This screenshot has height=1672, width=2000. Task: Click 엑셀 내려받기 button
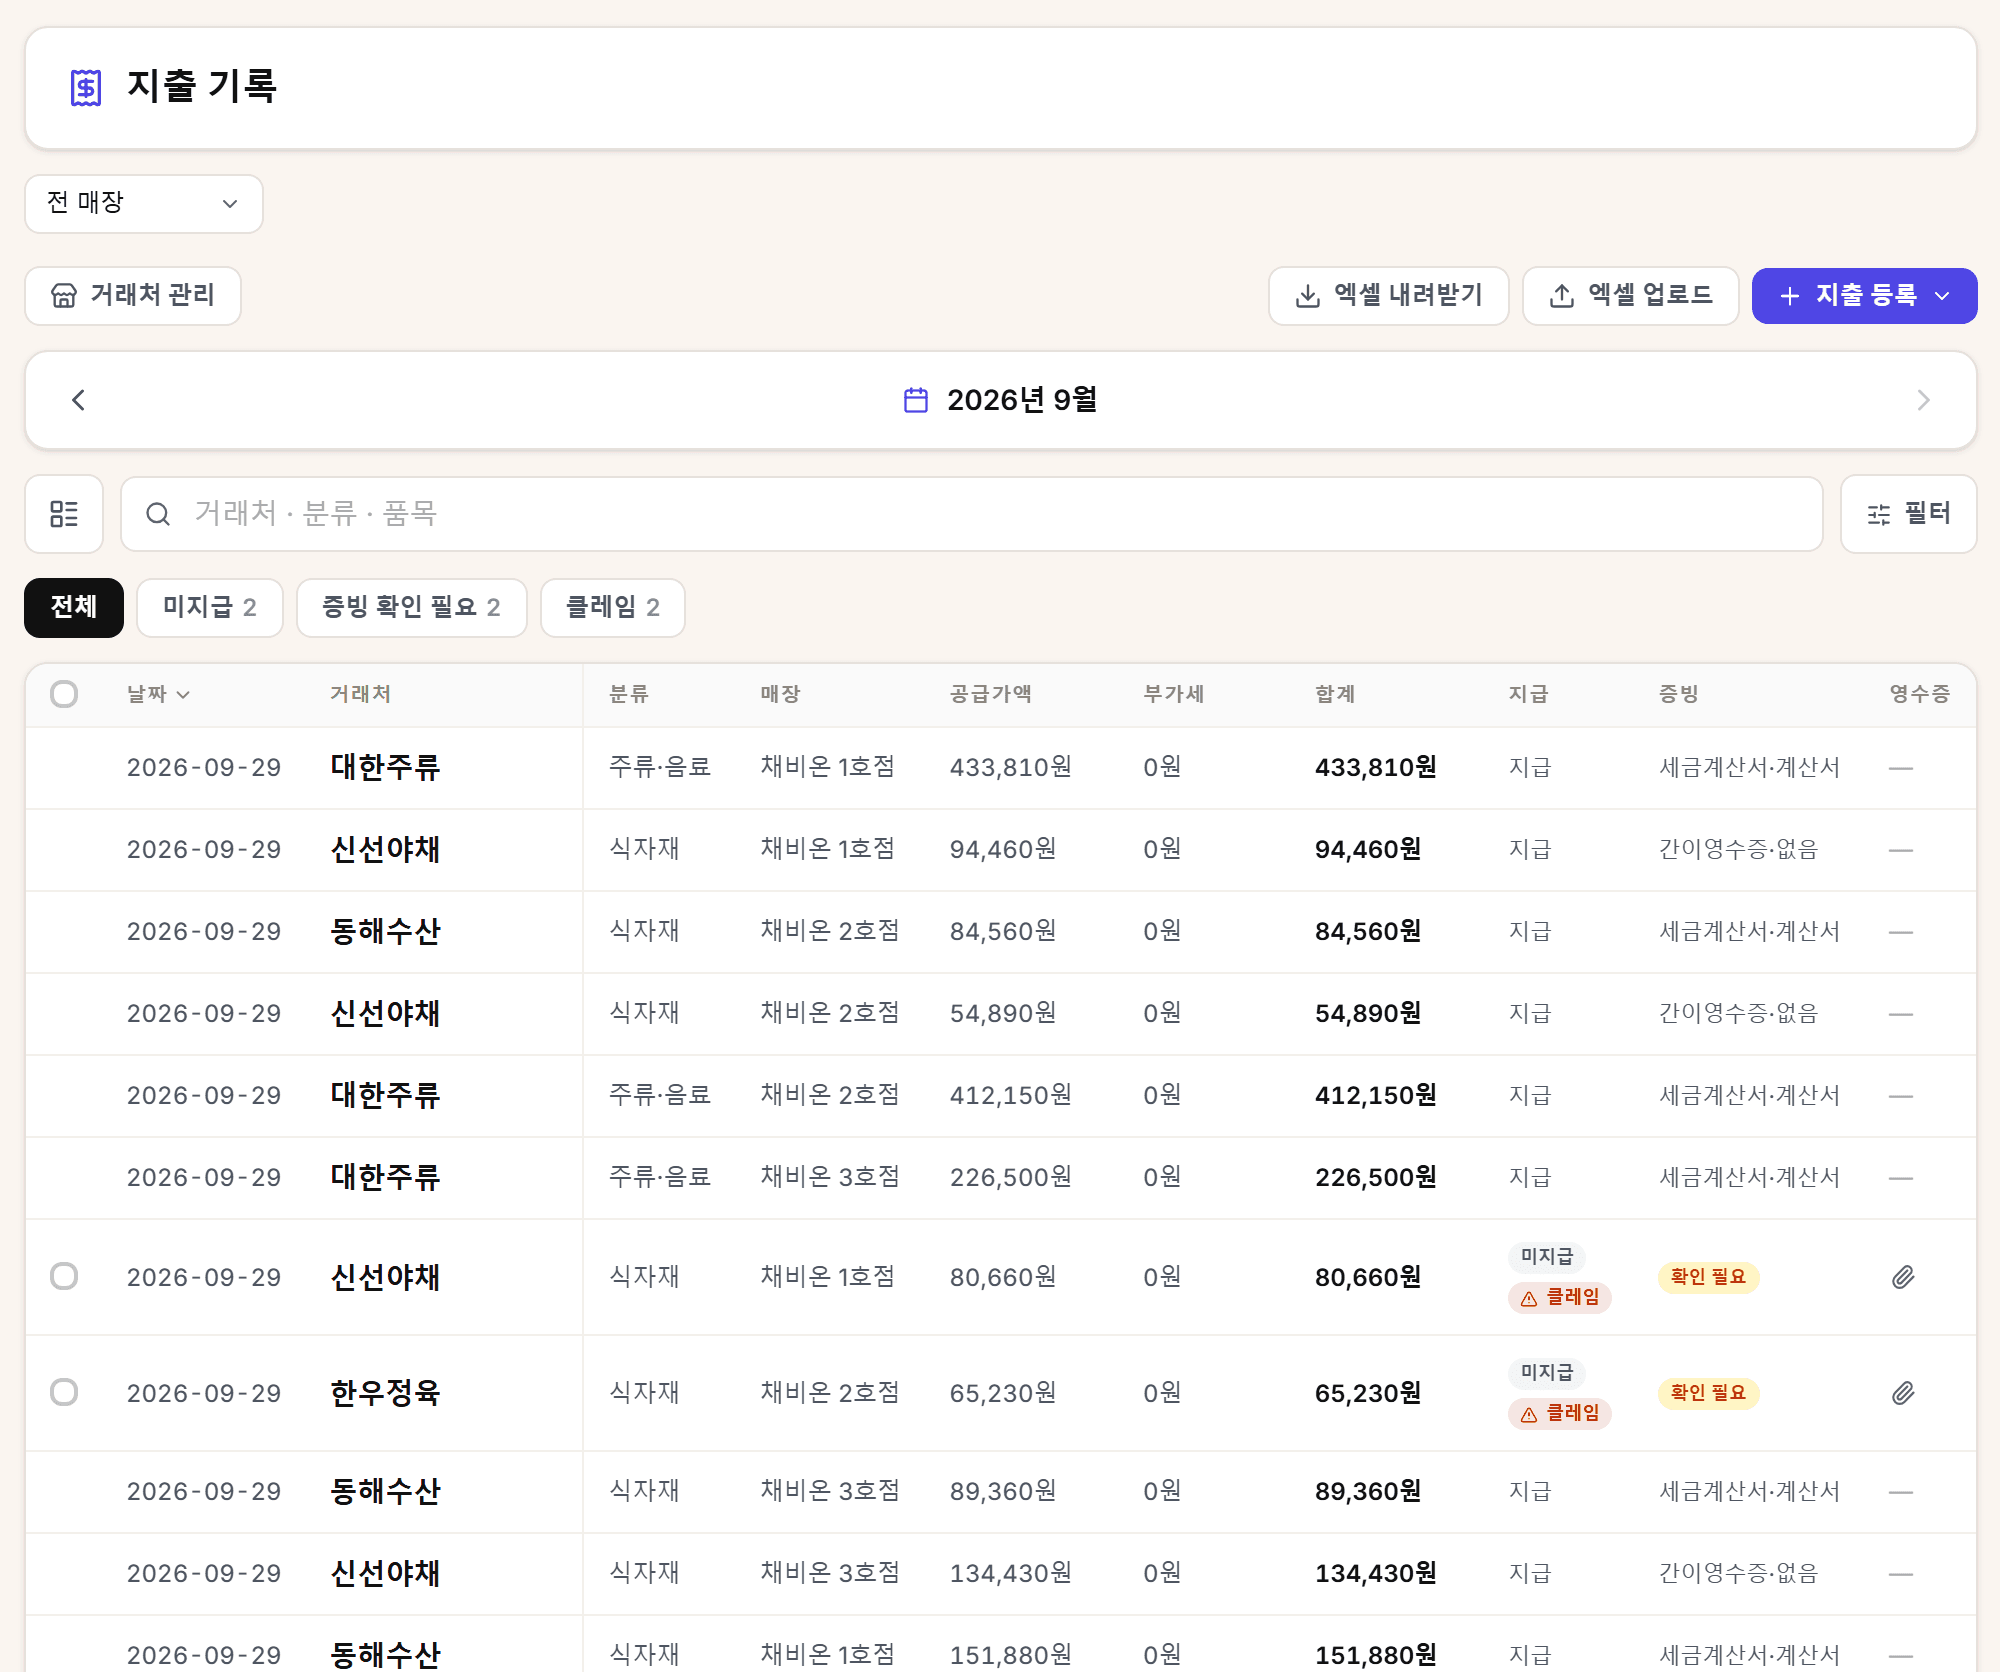[1389, 296]
